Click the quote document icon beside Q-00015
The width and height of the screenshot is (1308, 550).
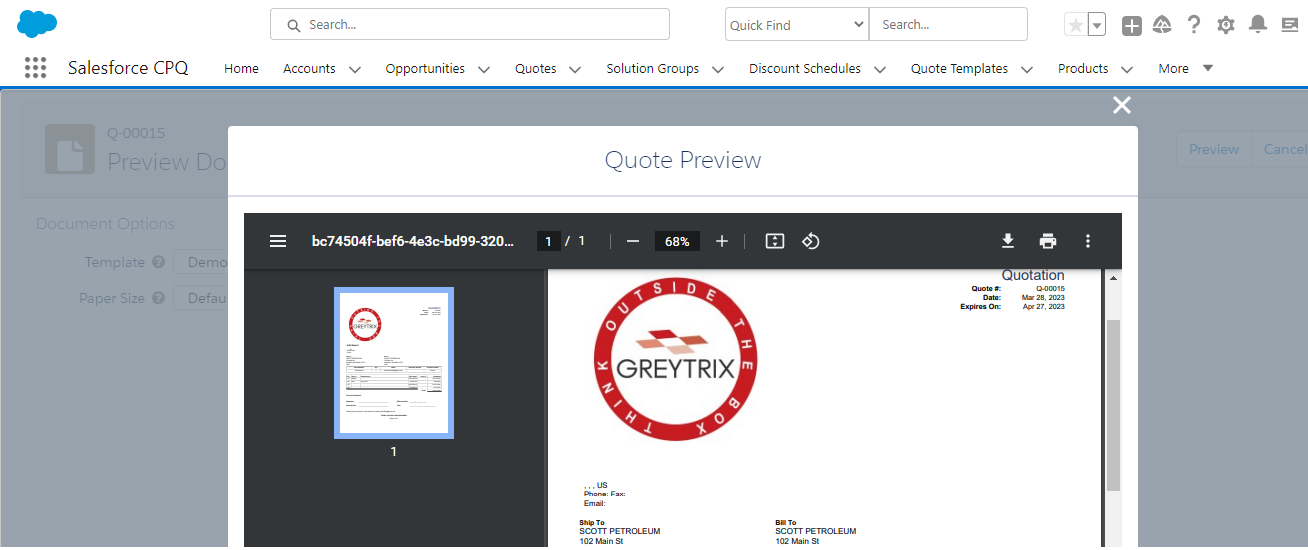coord(70,150)
